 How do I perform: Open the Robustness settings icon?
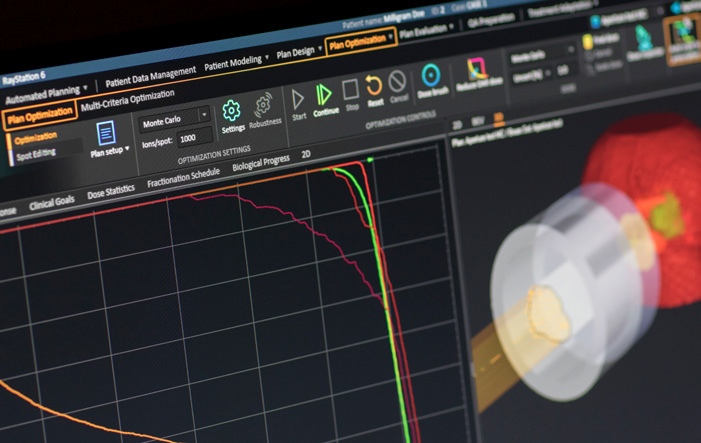(x=264, y=105)
